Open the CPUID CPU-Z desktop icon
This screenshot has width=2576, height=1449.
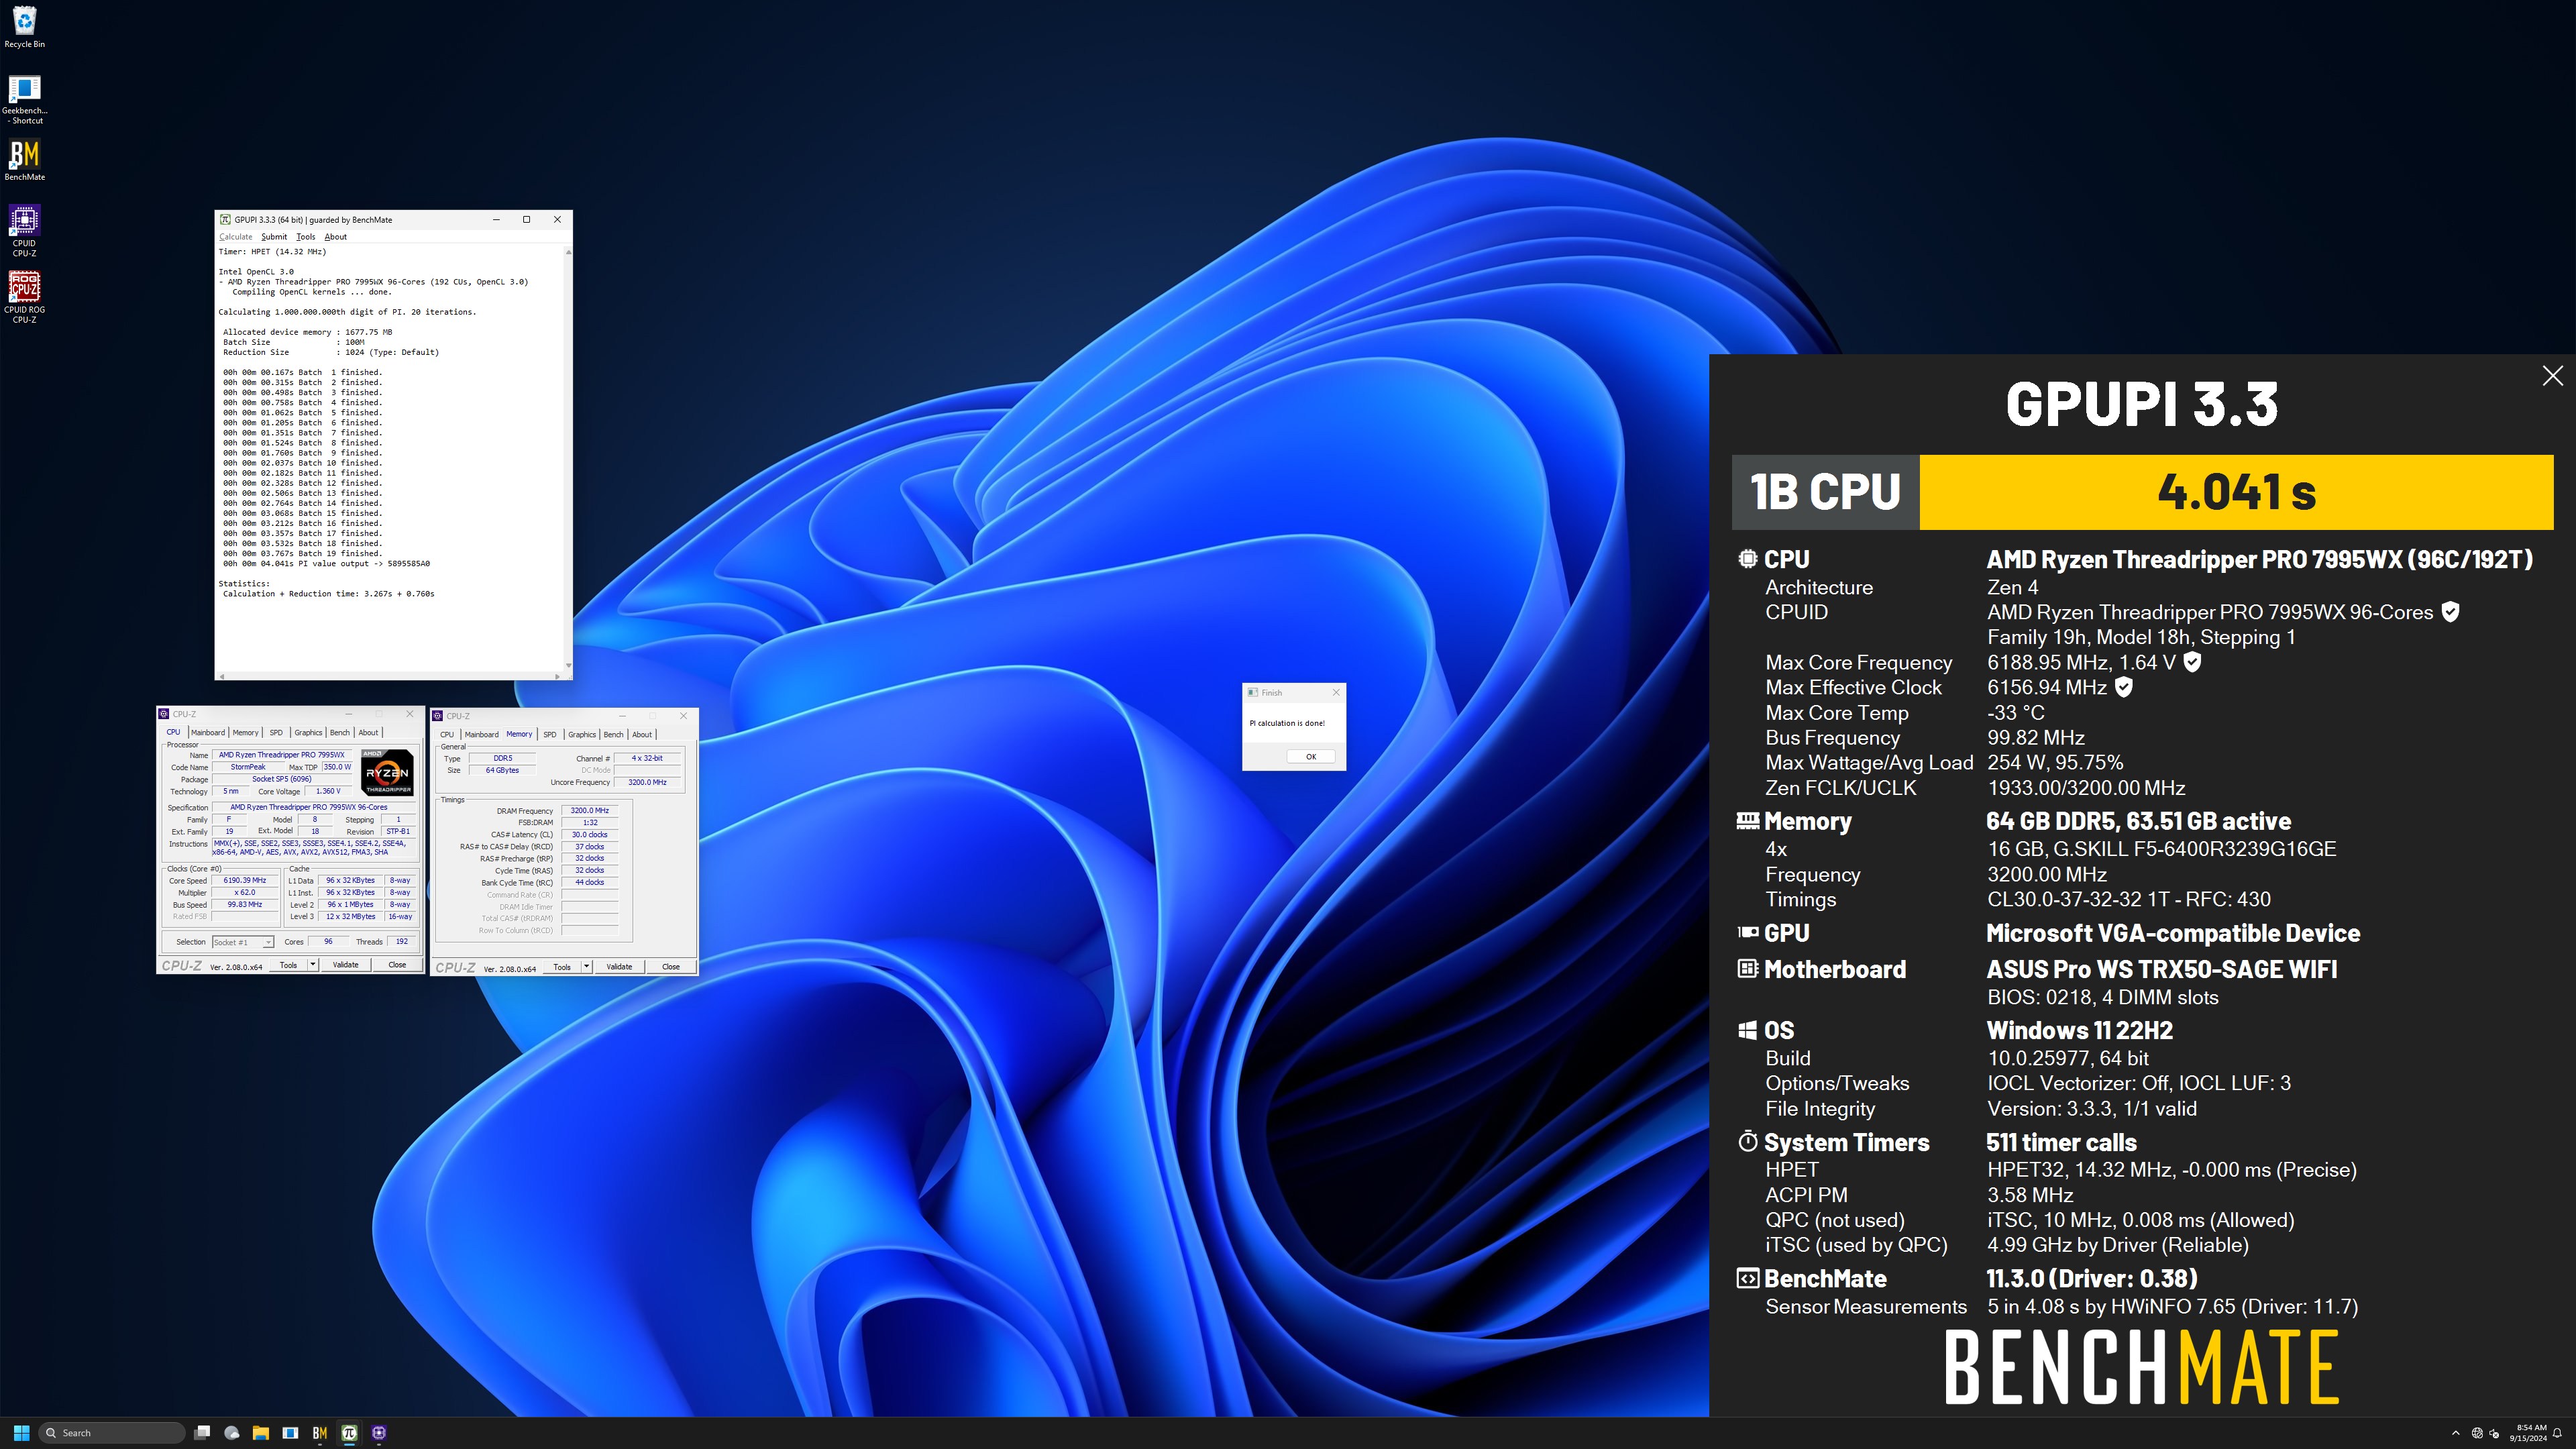click(24, 231)
